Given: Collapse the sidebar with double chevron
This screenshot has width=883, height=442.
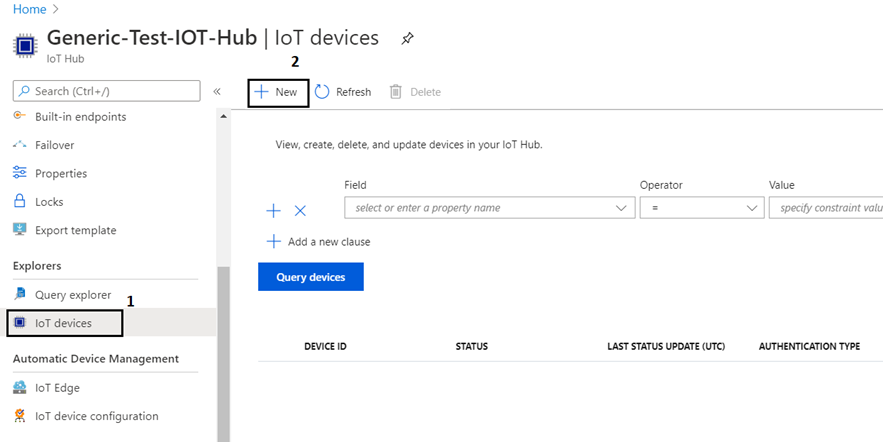Looking at the screenshot, I should [217, 92].
